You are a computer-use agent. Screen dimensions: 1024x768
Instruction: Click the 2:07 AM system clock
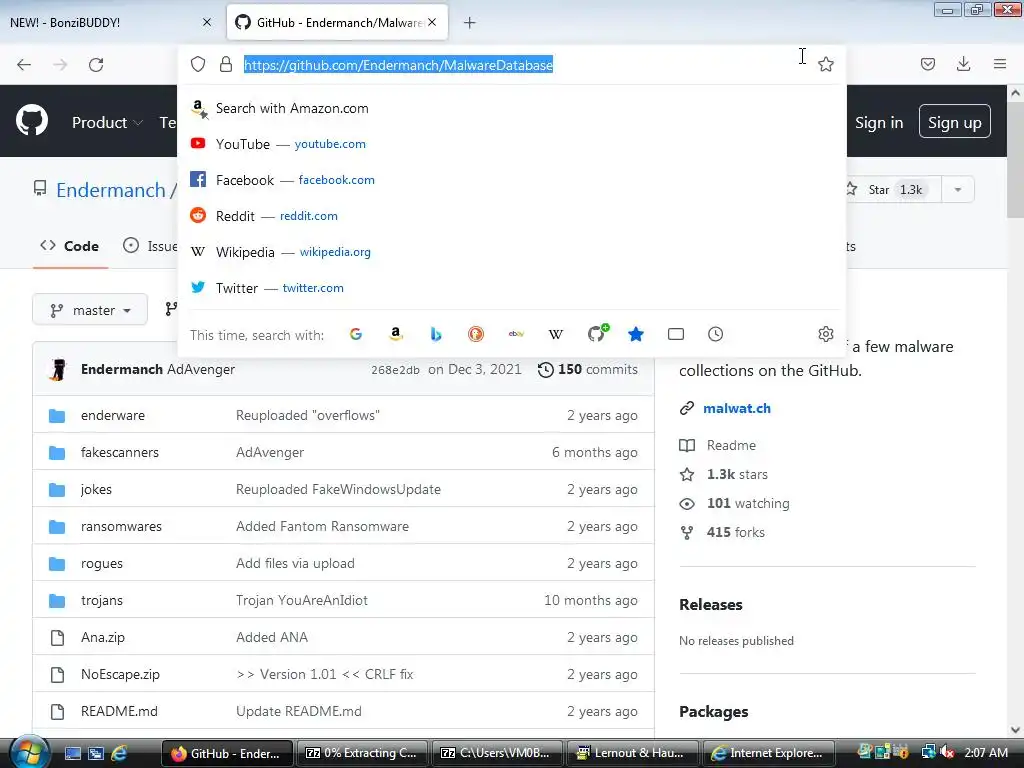[985, 753]
